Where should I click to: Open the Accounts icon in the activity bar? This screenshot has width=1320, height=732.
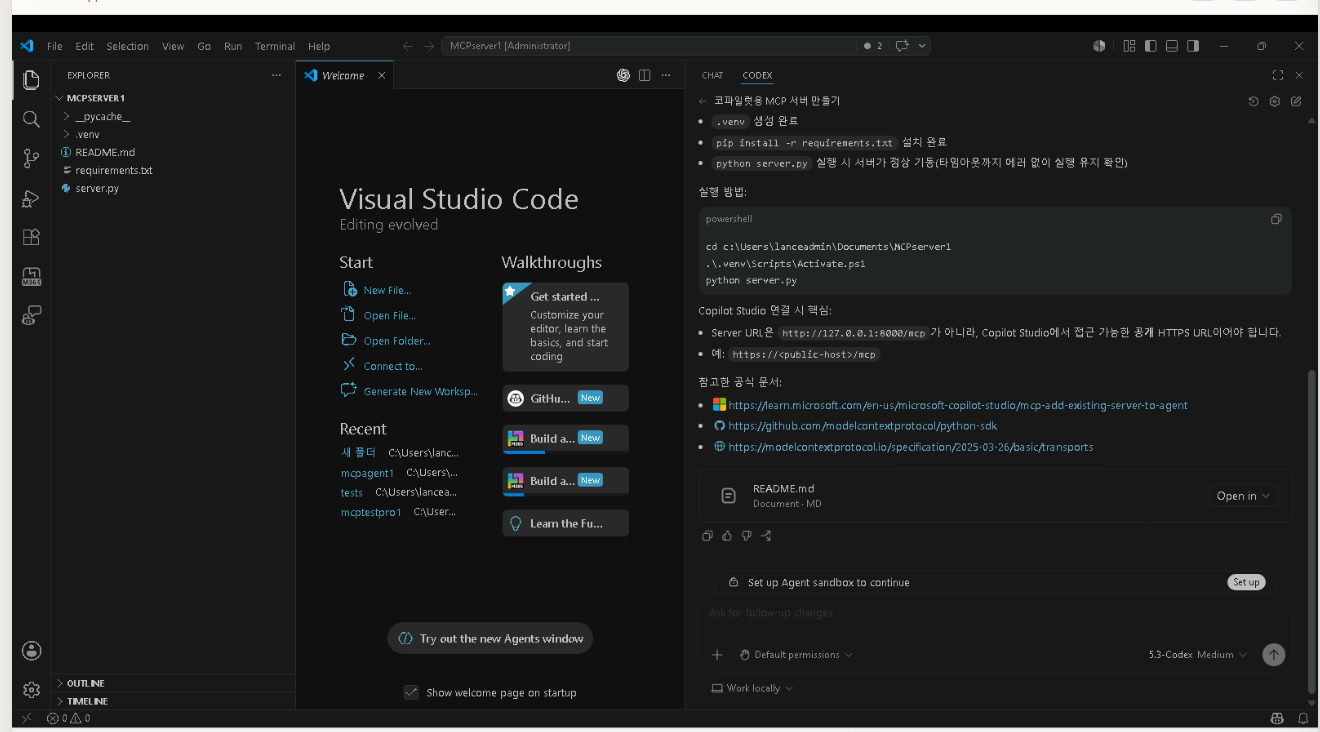(31, 651)
